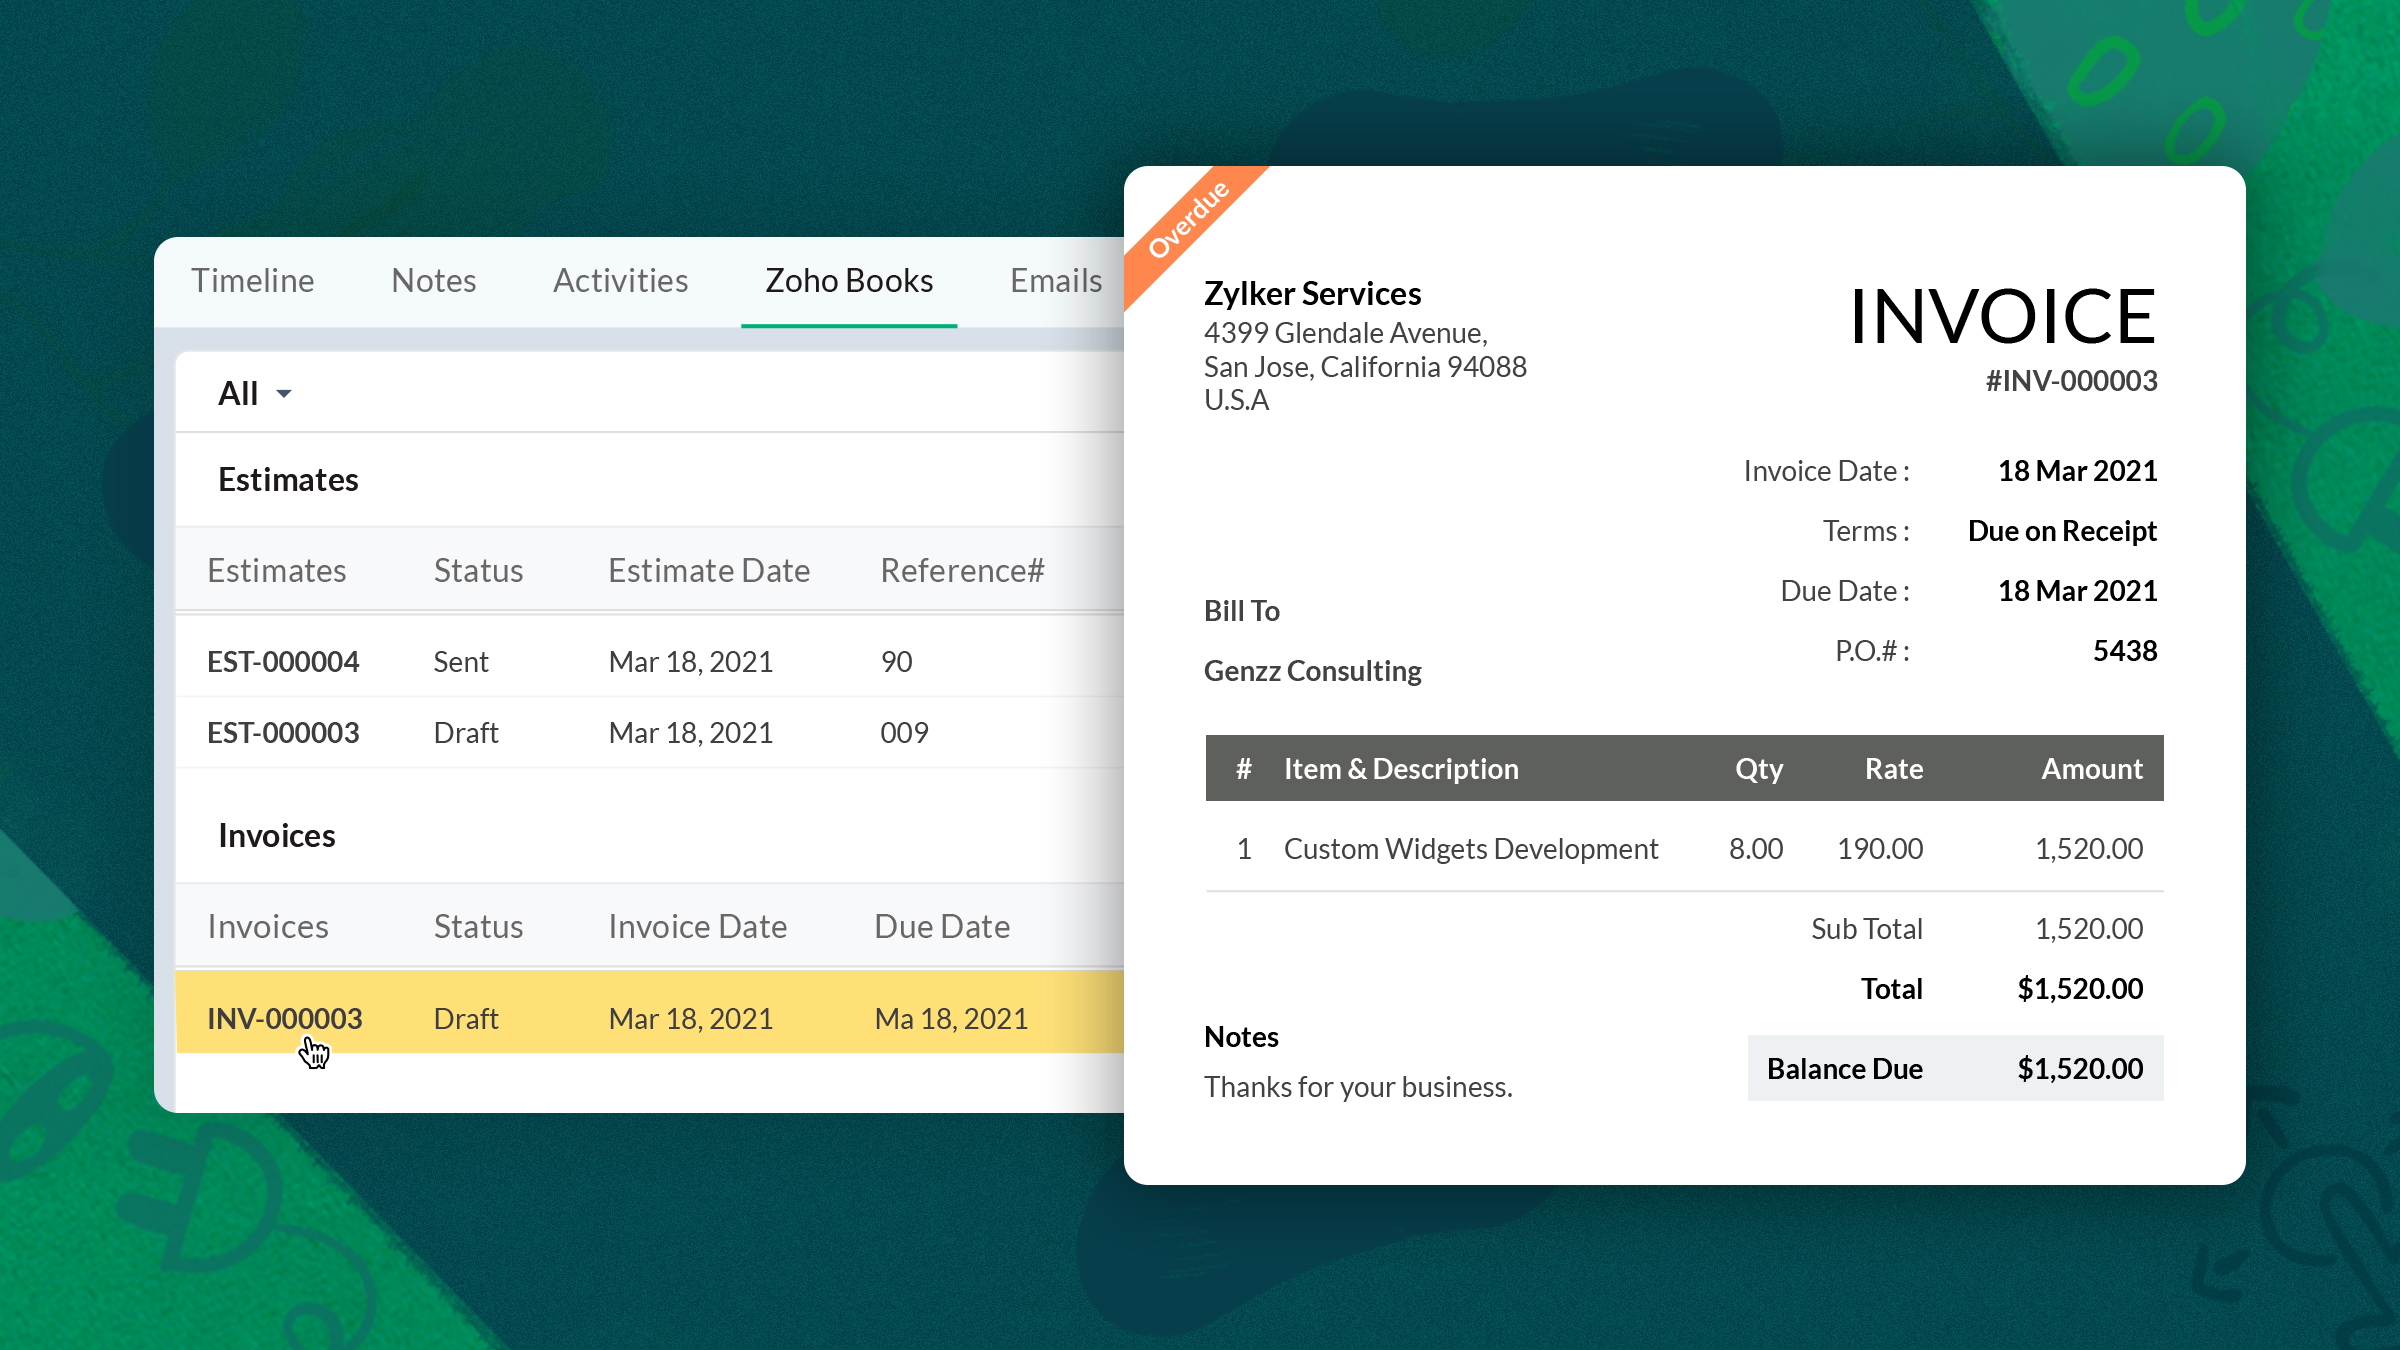The width and height of the screenshot is (2400, 1350).
Task: Open estimate EST-000003
Action: [x=283, y=732]
